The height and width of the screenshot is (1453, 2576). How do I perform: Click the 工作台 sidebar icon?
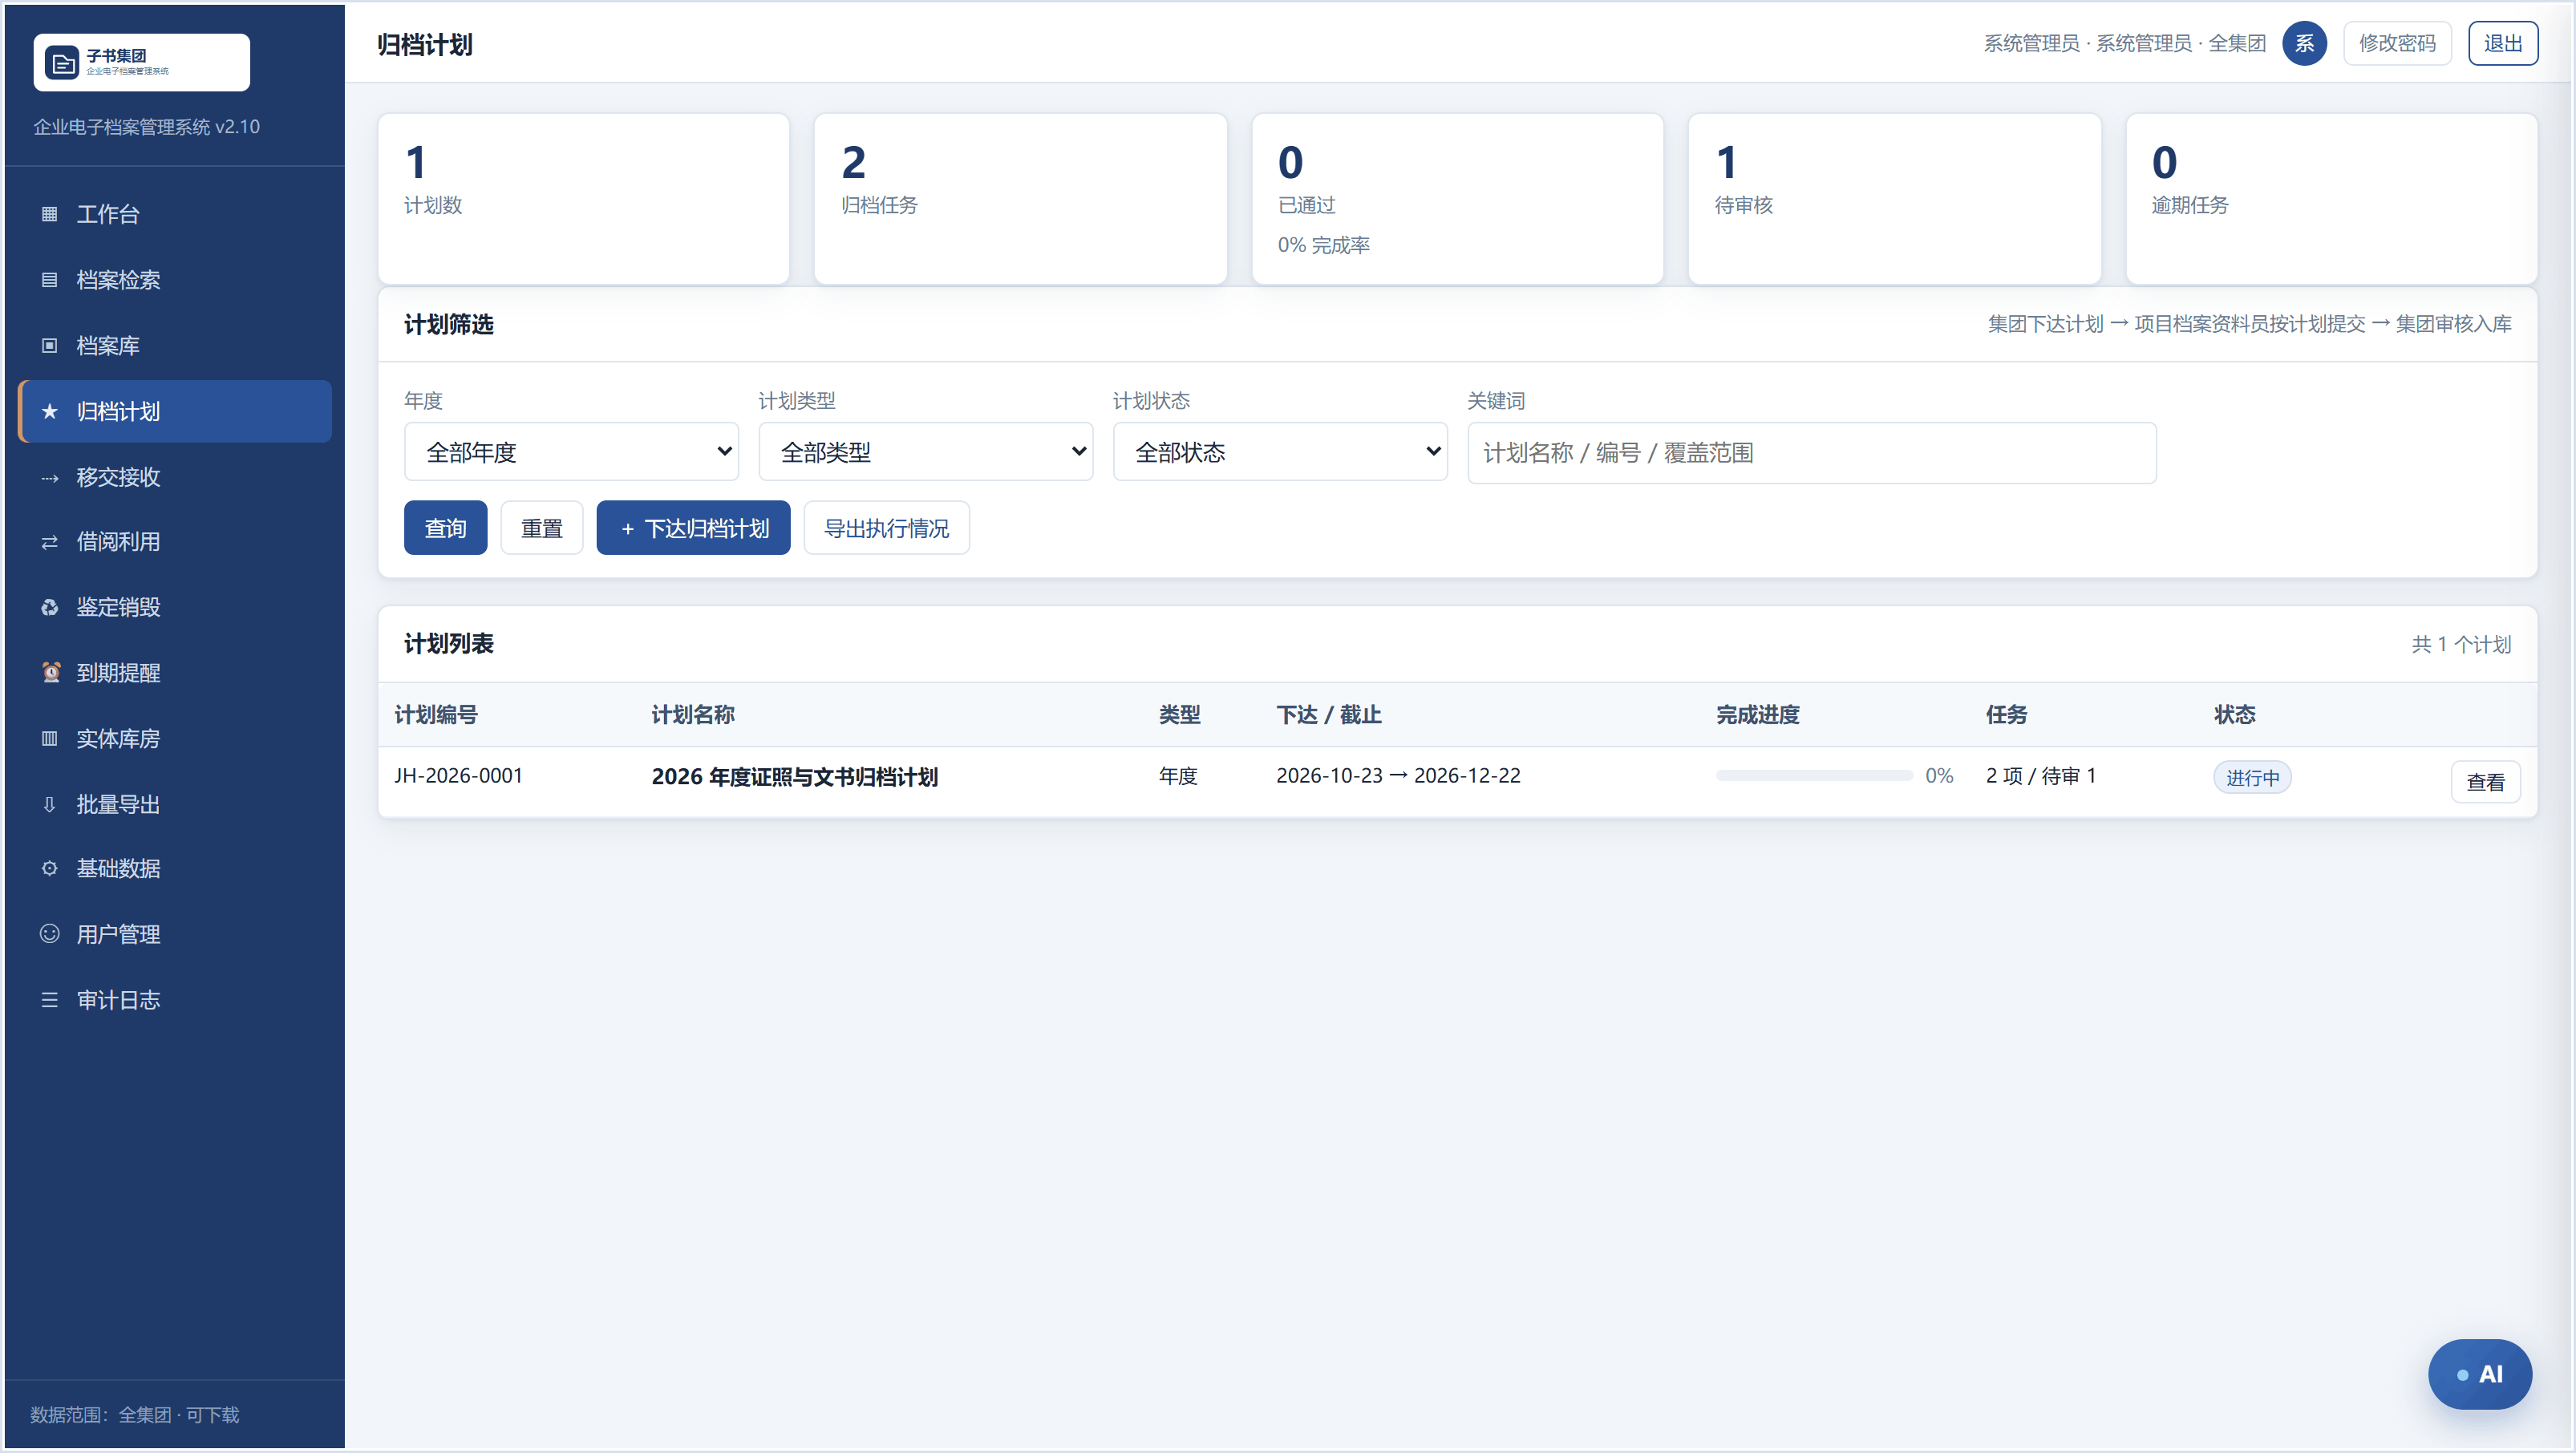[x=49, y=214]
